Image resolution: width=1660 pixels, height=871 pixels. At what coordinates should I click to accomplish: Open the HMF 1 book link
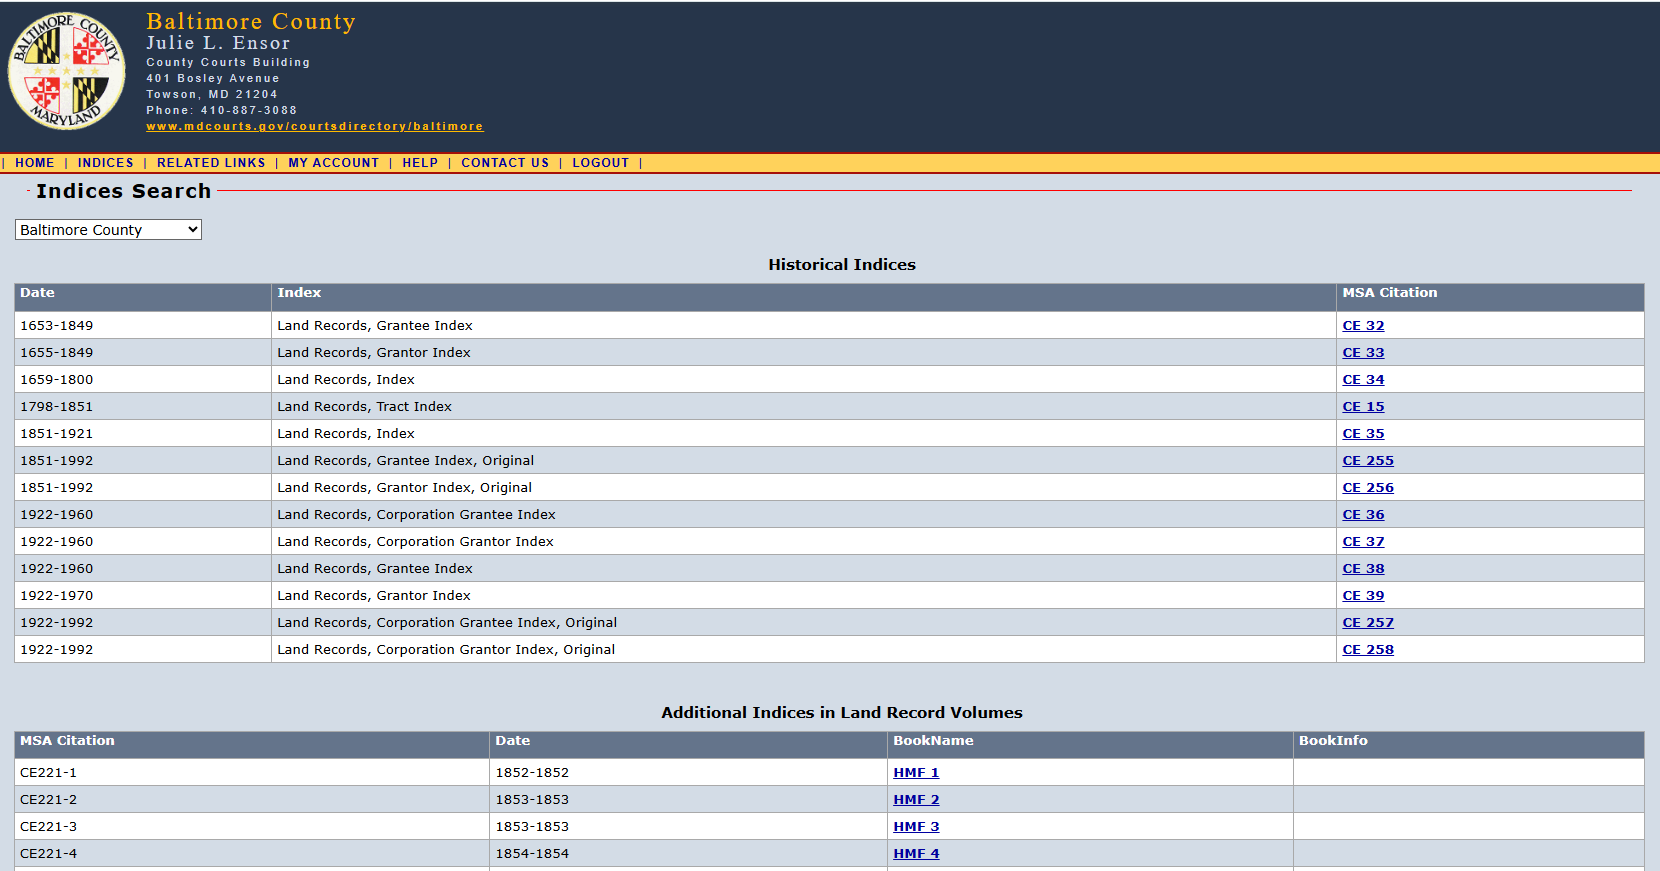916,773
